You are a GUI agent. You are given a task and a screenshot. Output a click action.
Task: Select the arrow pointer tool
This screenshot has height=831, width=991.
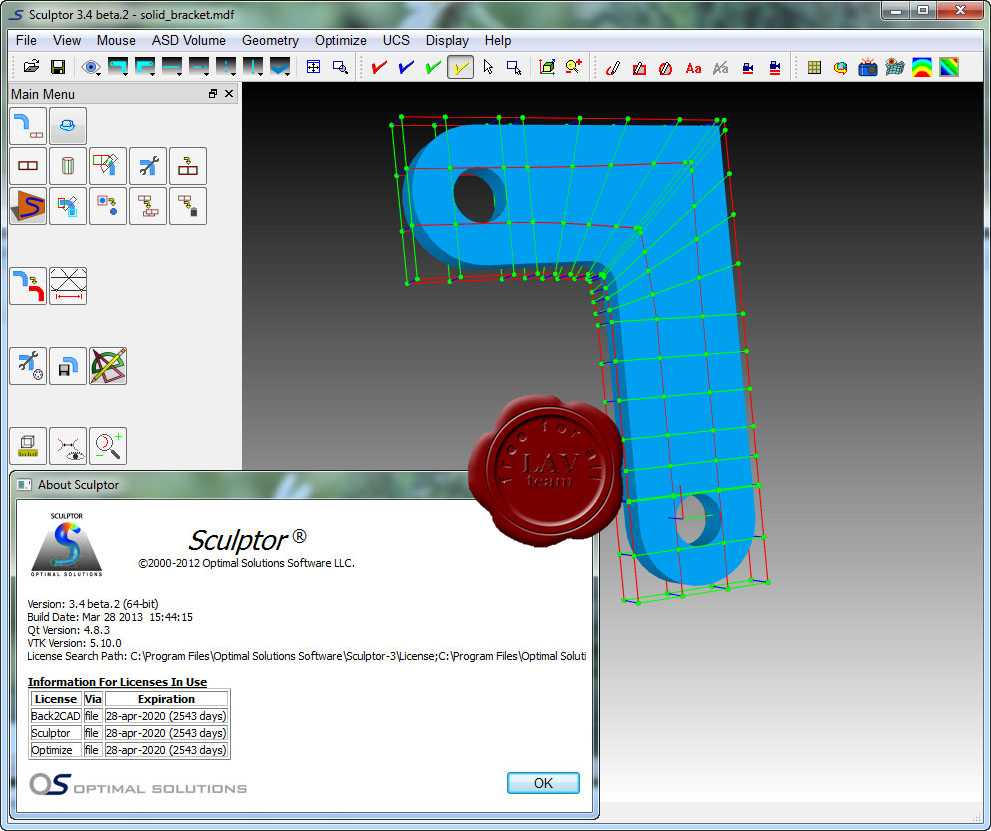pos(488,67)
